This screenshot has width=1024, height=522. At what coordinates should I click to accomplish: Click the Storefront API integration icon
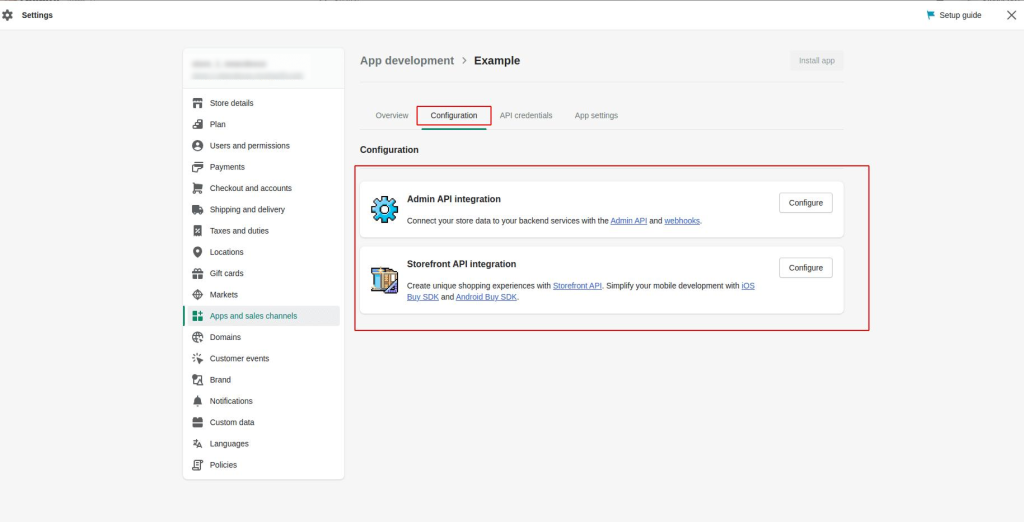(384, 280)
